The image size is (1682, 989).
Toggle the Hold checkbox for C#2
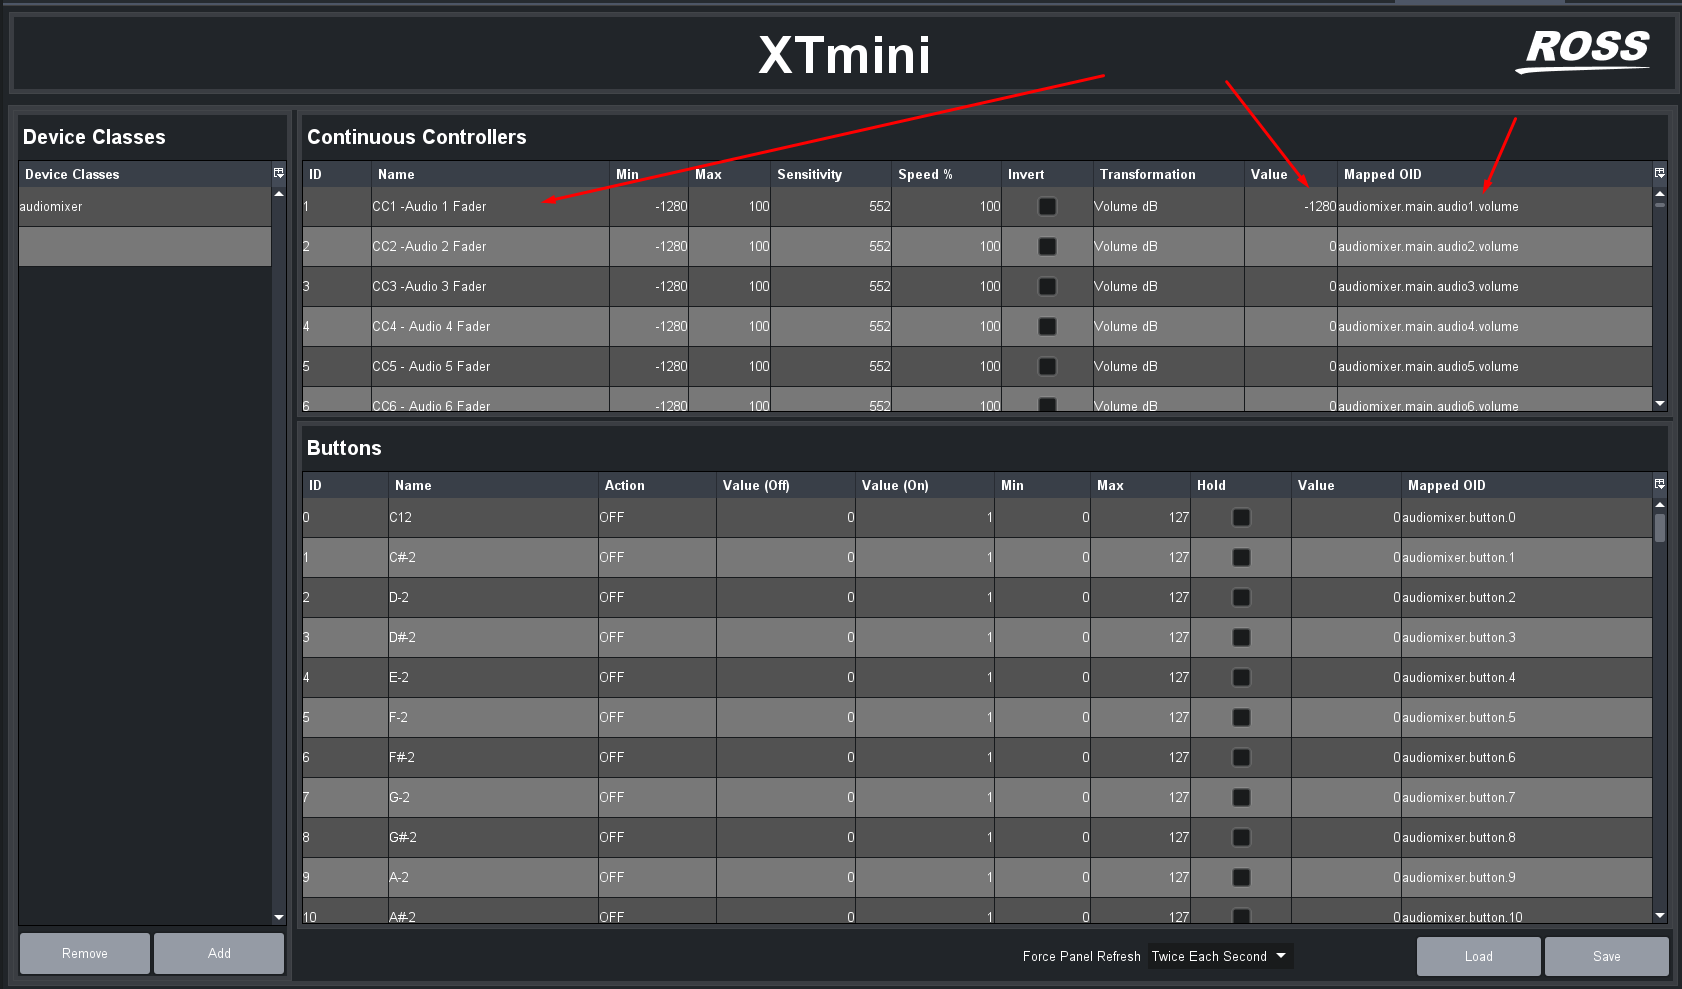pyautogui.click(x=1241, y=557)
